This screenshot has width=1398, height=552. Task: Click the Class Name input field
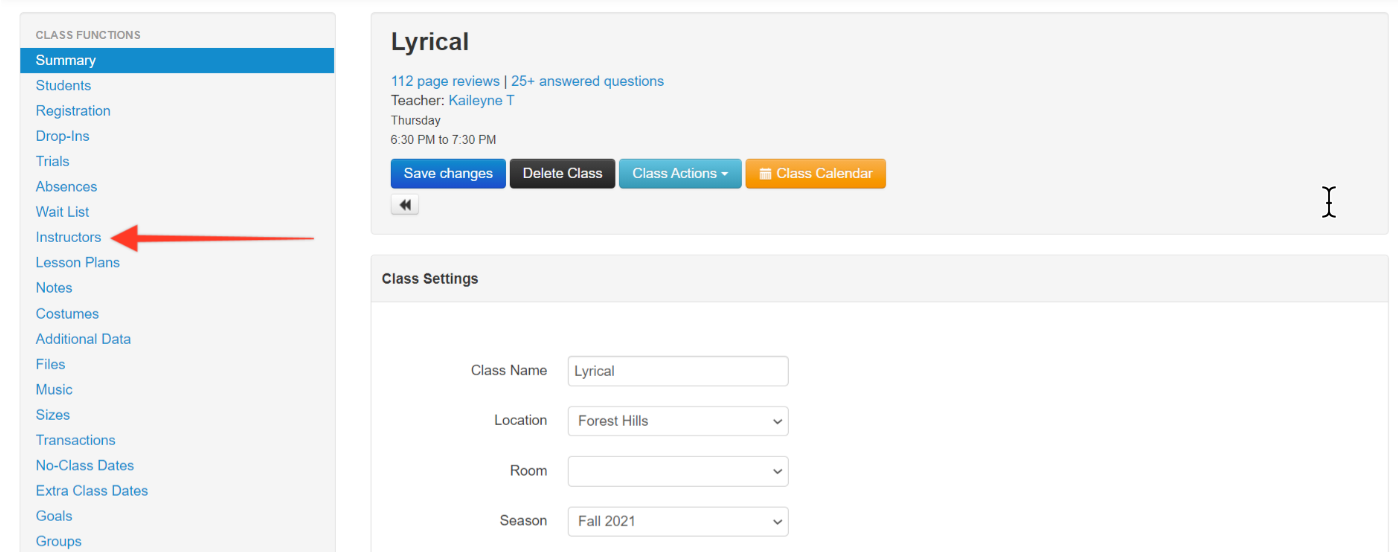click(x=678, y=371)
